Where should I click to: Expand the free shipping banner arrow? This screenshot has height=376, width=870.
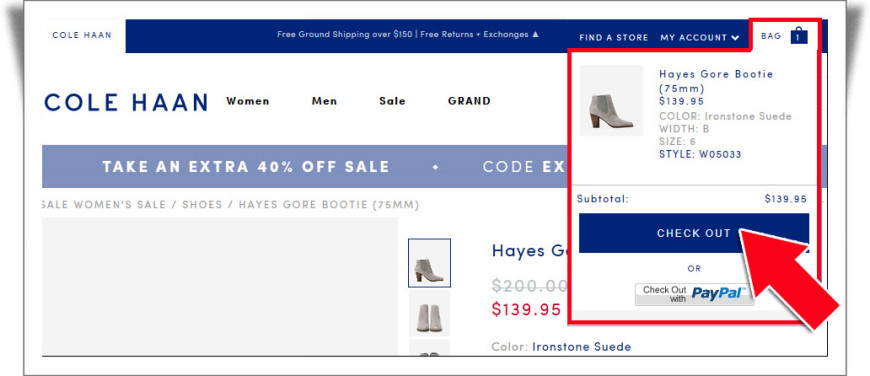tap(535, 34)
